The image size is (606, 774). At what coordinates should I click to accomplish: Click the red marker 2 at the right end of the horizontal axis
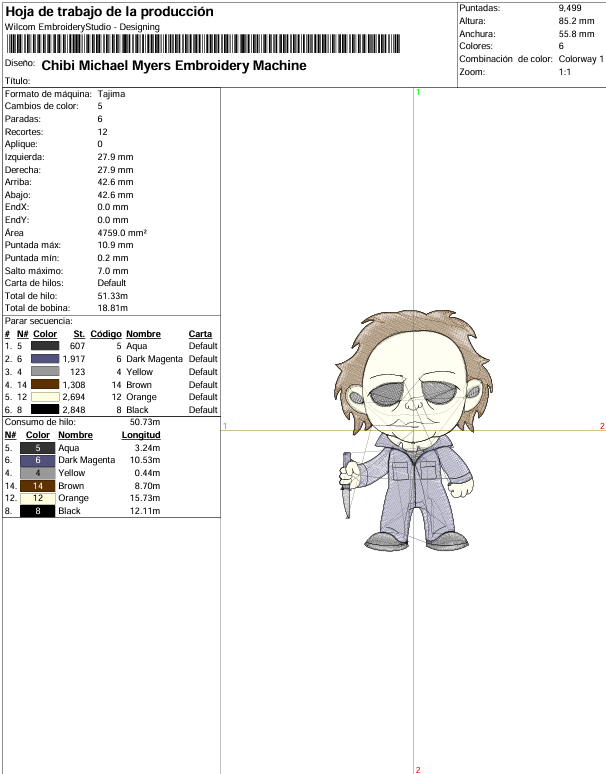click(x=602, y=426)
